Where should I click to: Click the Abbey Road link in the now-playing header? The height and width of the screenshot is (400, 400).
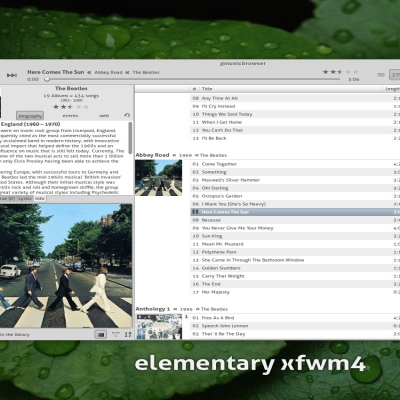[108, 72]
